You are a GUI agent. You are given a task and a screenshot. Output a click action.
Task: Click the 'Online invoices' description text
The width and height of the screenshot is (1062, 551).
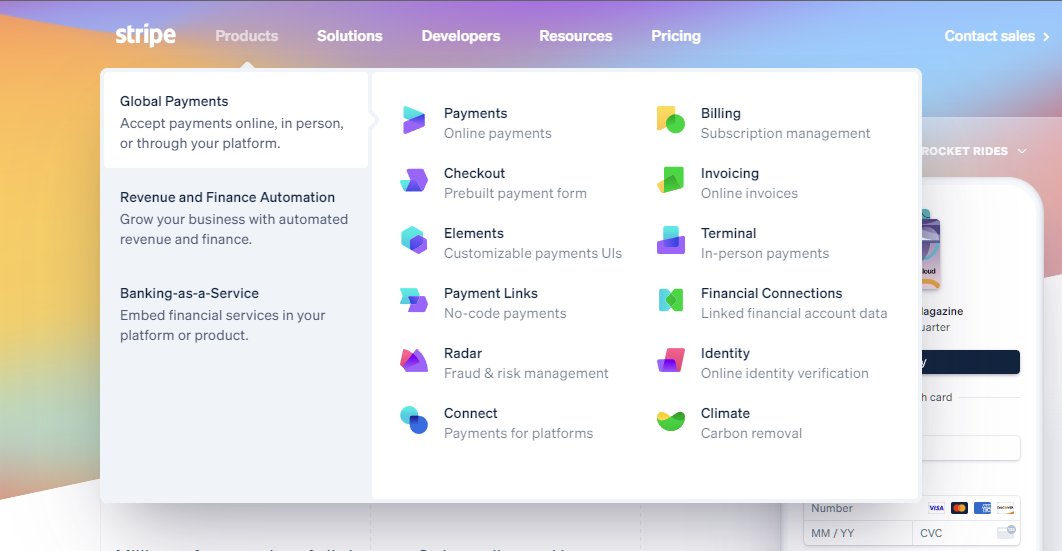coord(749,193)
